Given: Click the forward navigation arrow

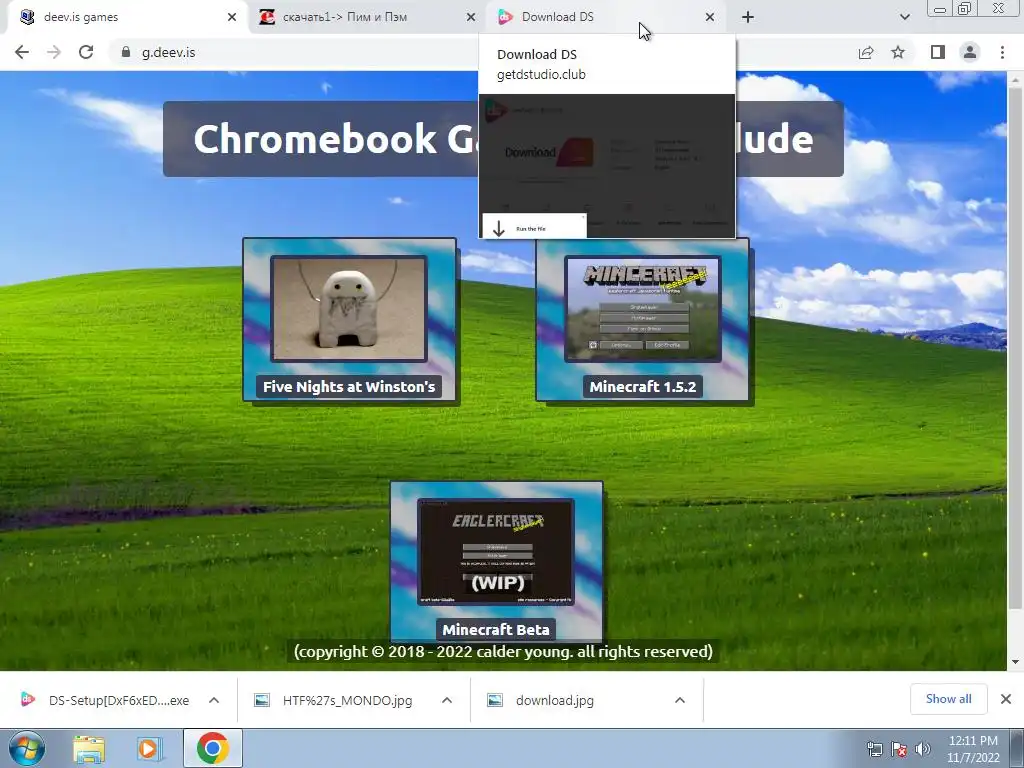Looking at the screenshot, I should point(54,52).
